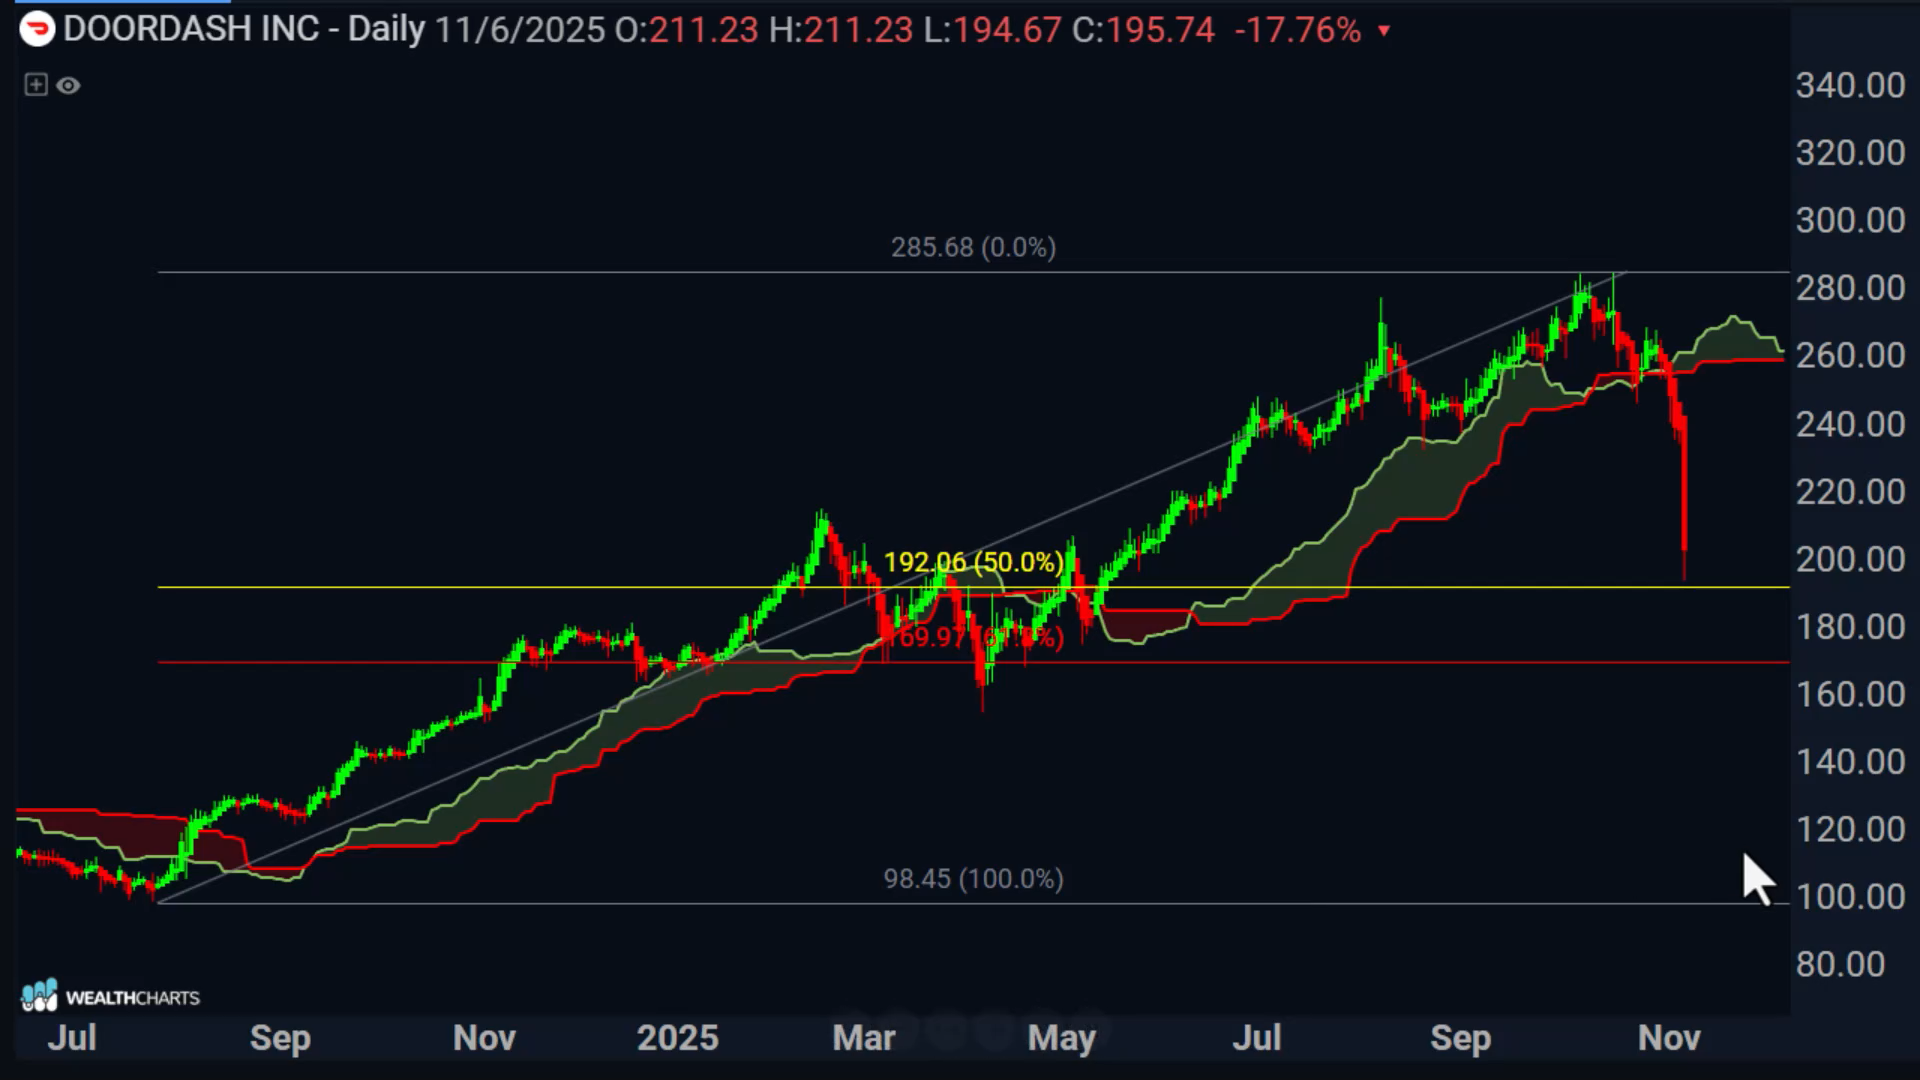Select the 285.68 (0.0%) Fibonacci label
Viewport: 1920px width, 1080px height.
click(x=973, y=247)
